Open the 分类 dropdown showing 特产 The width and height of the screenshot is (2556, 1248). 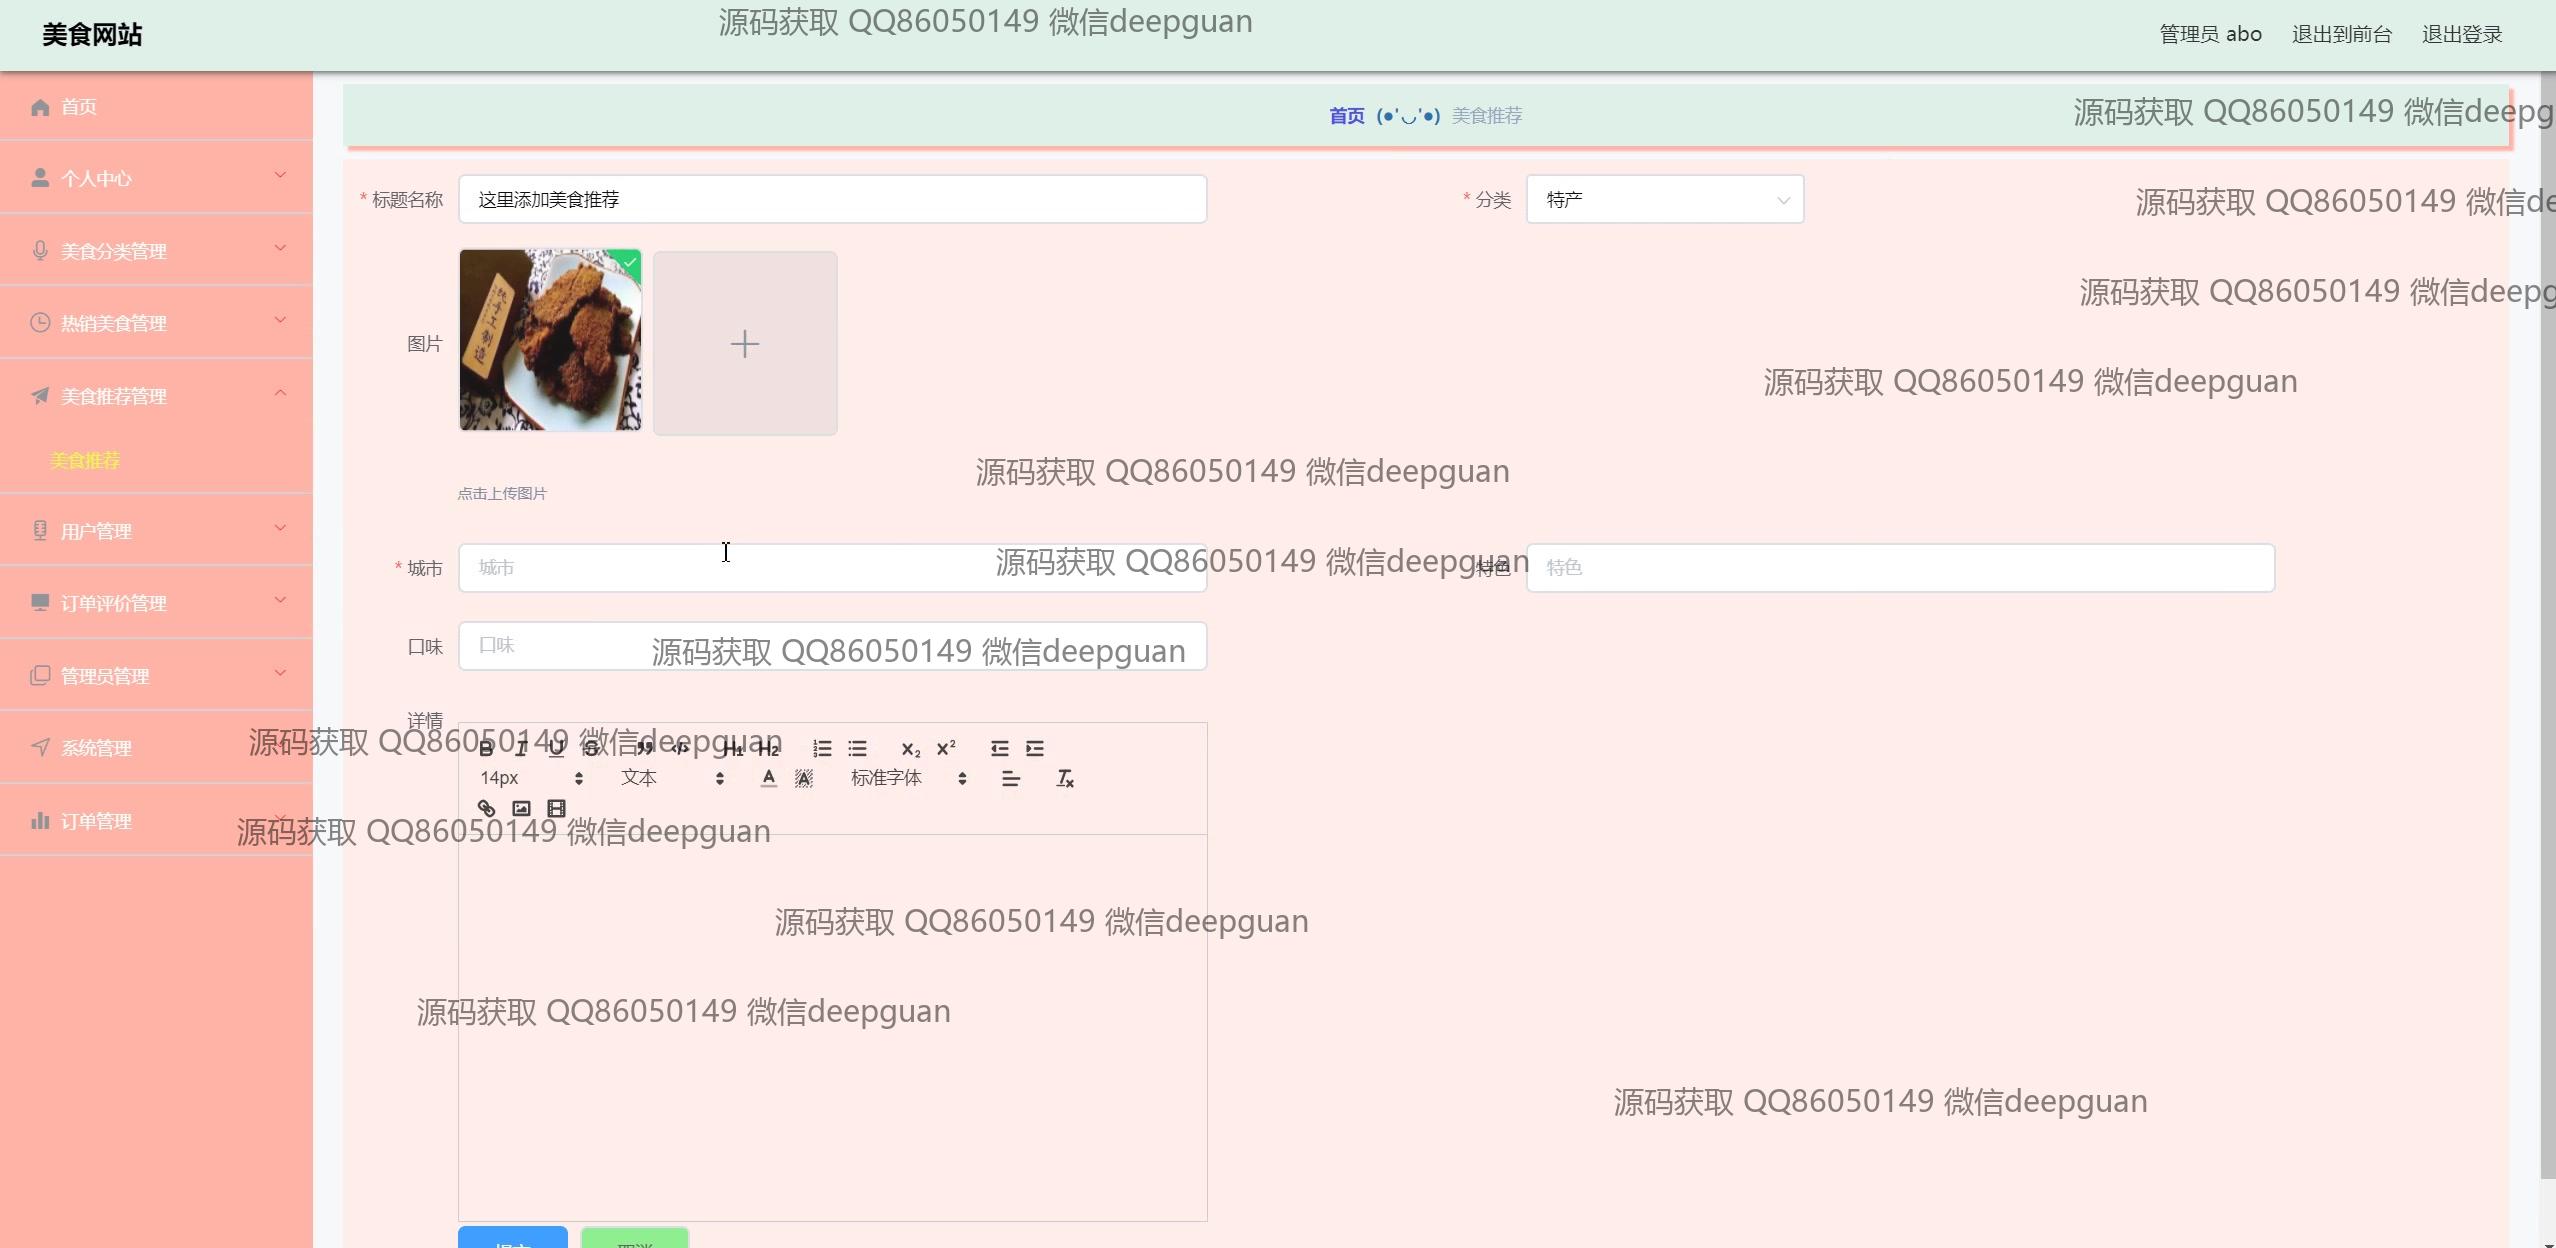click(x=1664, y=200)
